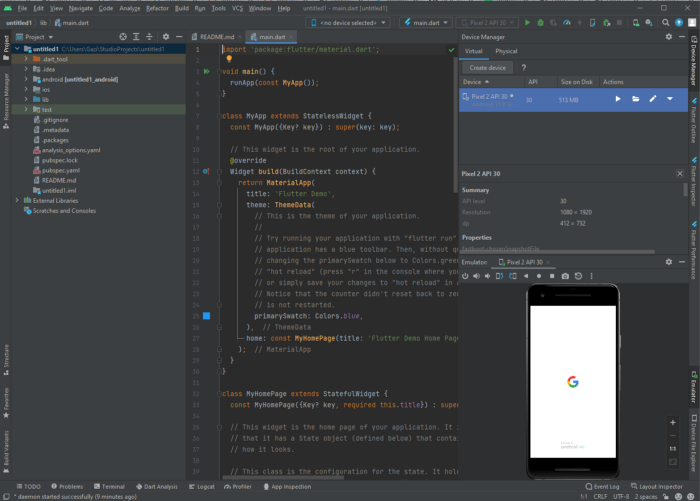700x501 pixels.
Task: Click the red Stop button in toolbar
Action: pyautogui.click(x=619, y=23)
